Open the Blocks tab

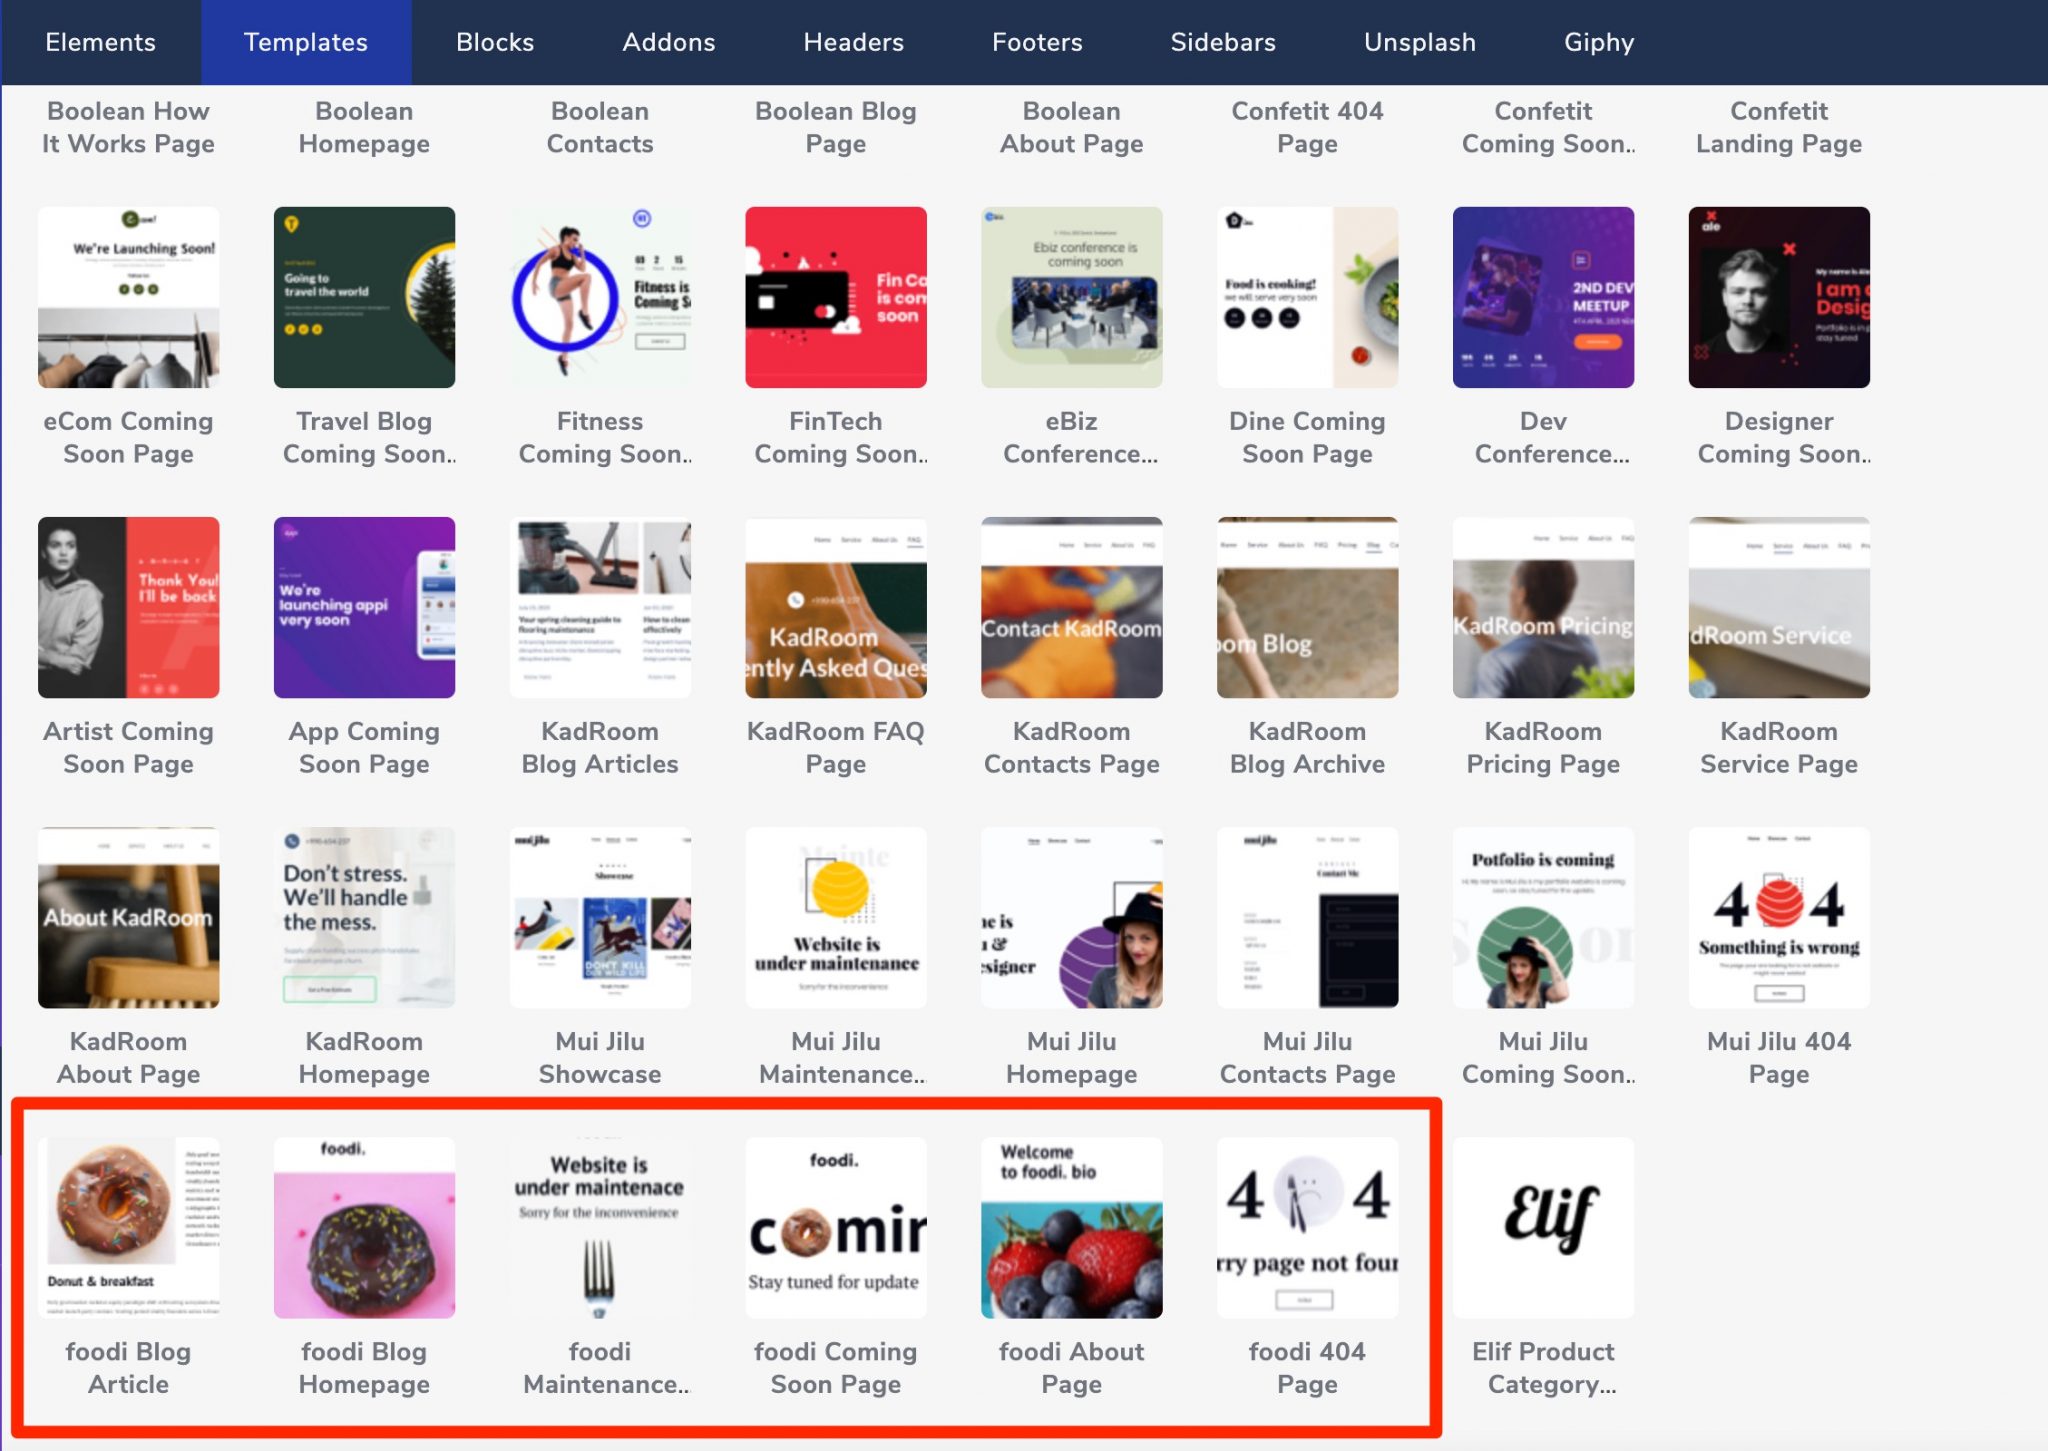(x=494, y=42)
